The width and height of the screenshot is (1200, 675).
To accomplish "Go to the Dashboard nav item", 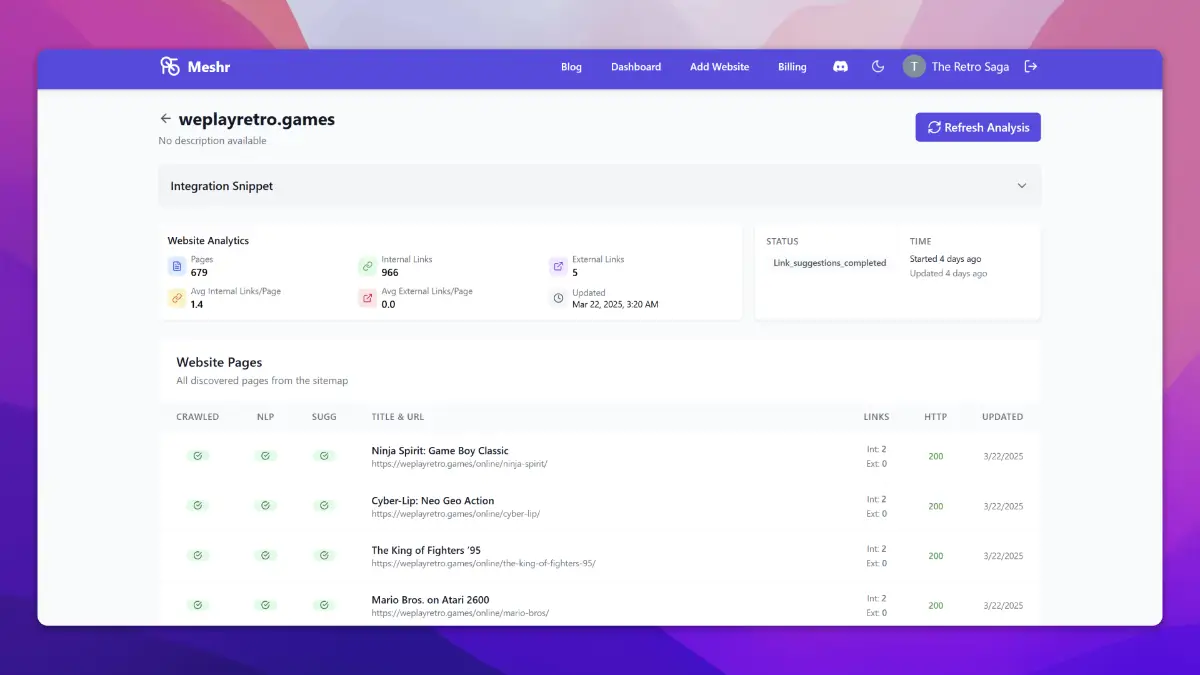I will point(636,67).
